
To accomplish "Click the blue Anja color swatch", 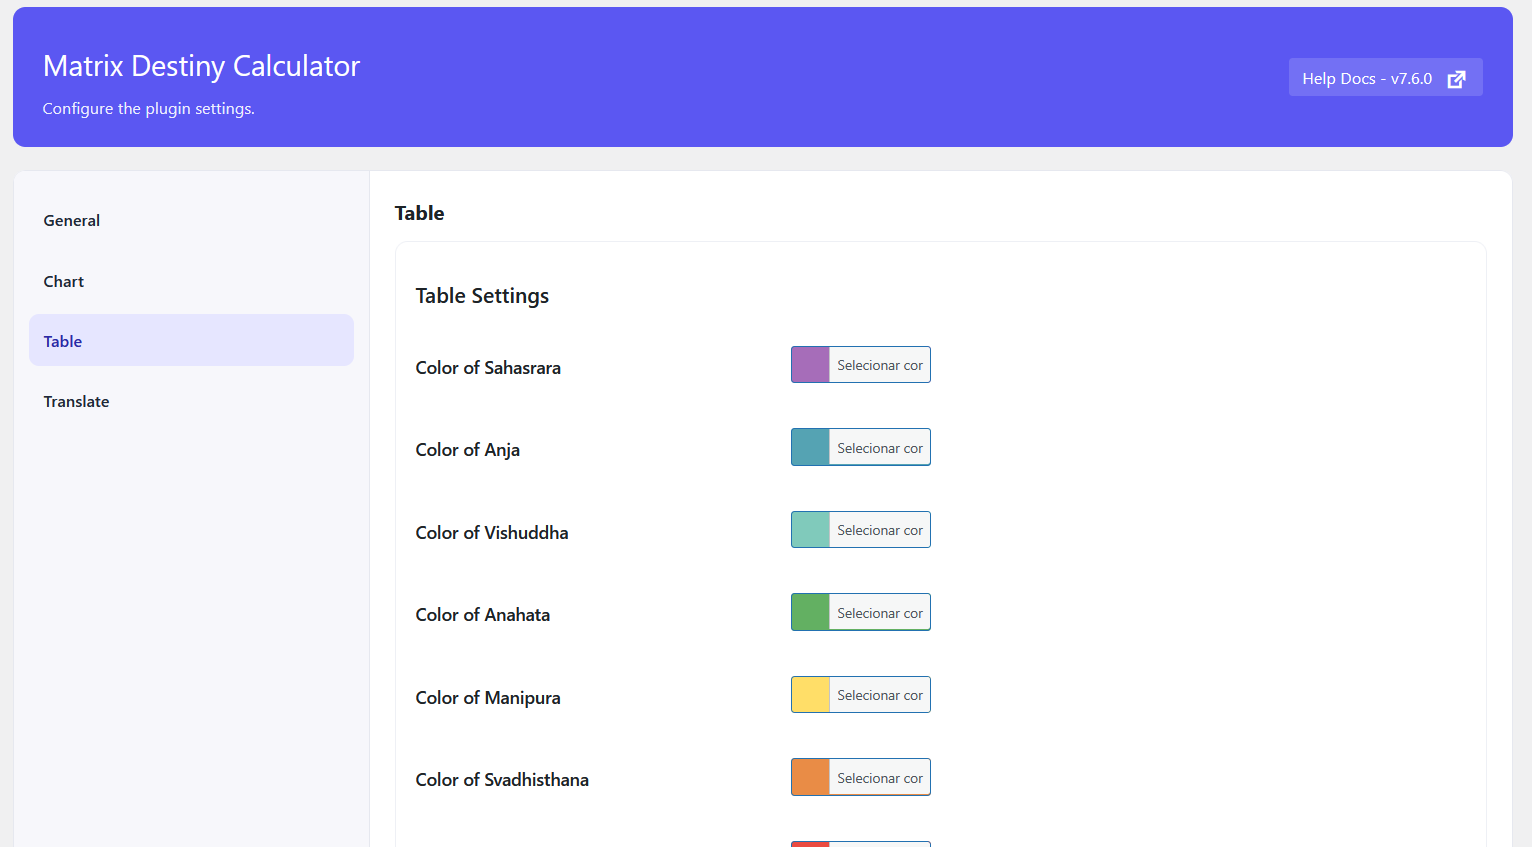I will (x=810, y=447).
